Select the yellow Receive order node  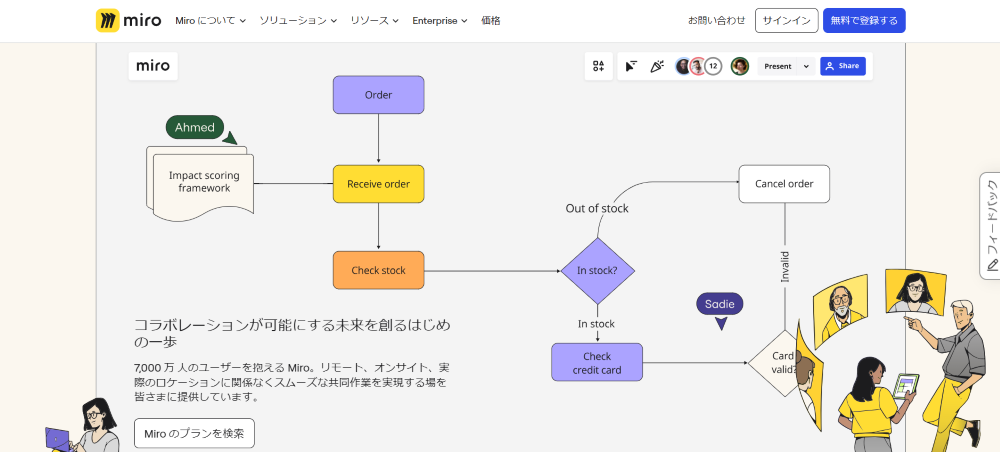point(378,184)
